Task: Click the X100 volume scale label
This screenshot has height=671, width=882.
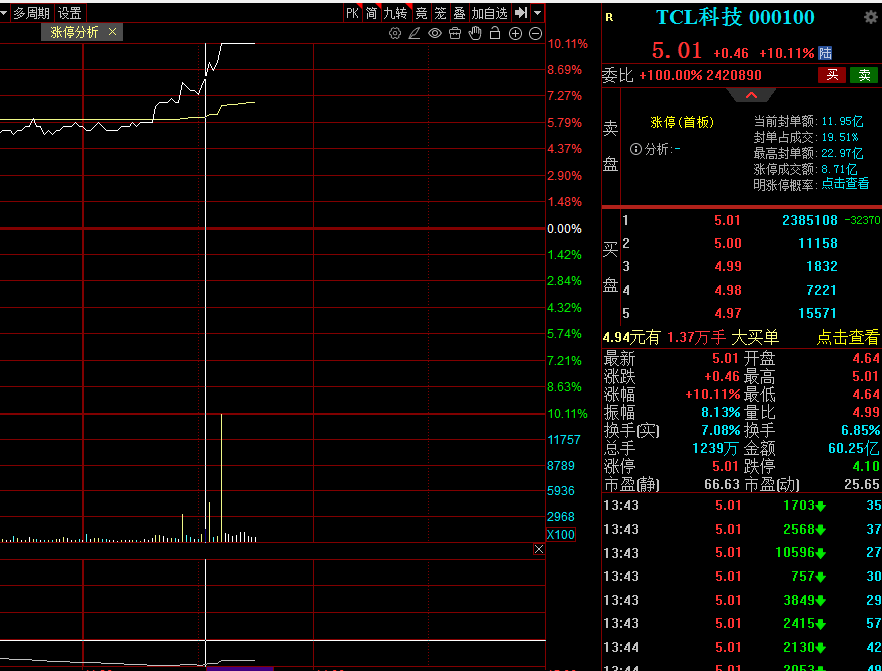Action: click(x=561, y=534)
